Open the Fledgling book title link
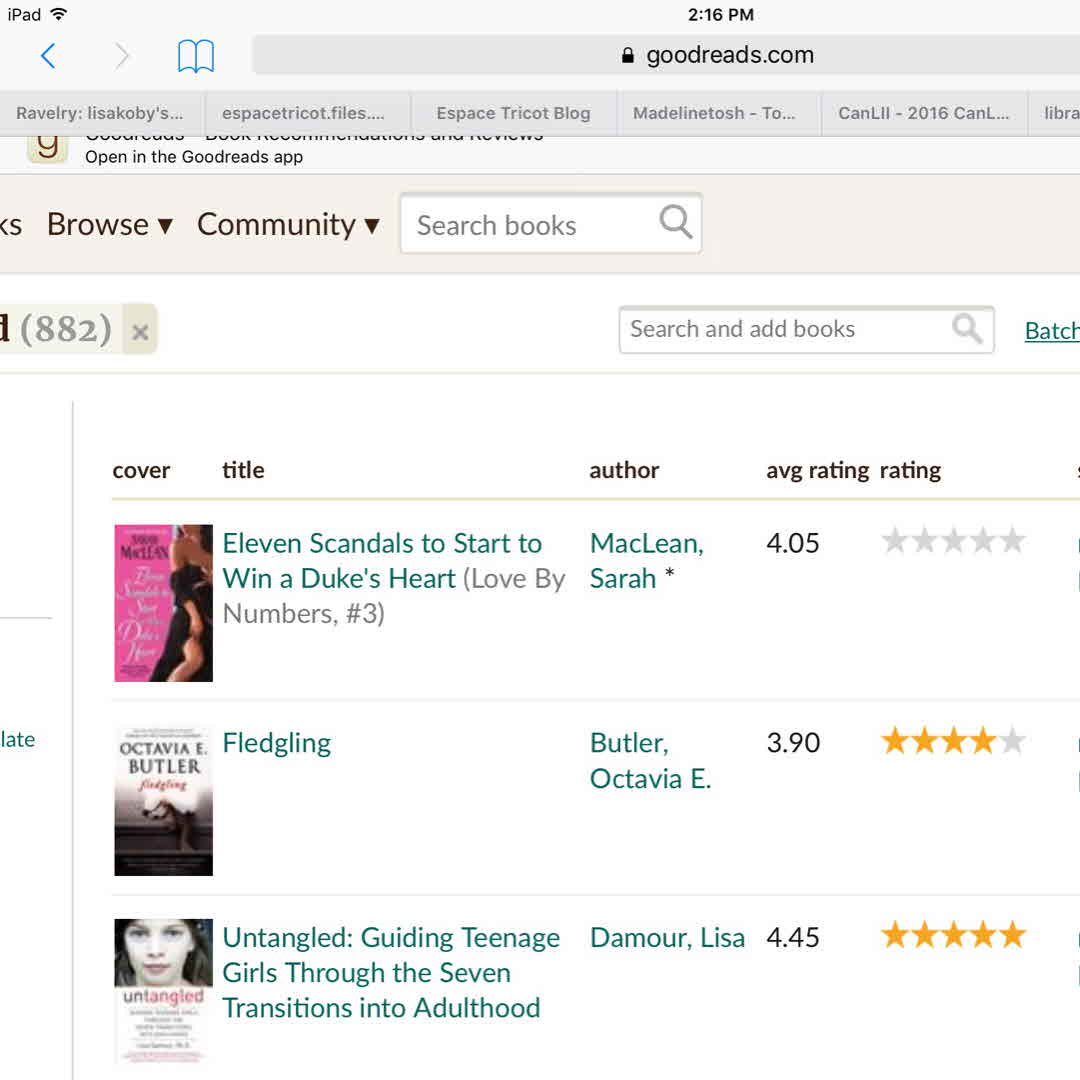Image resolution: width=1080 pixels, height=1080 pixels. coord(276,743)
